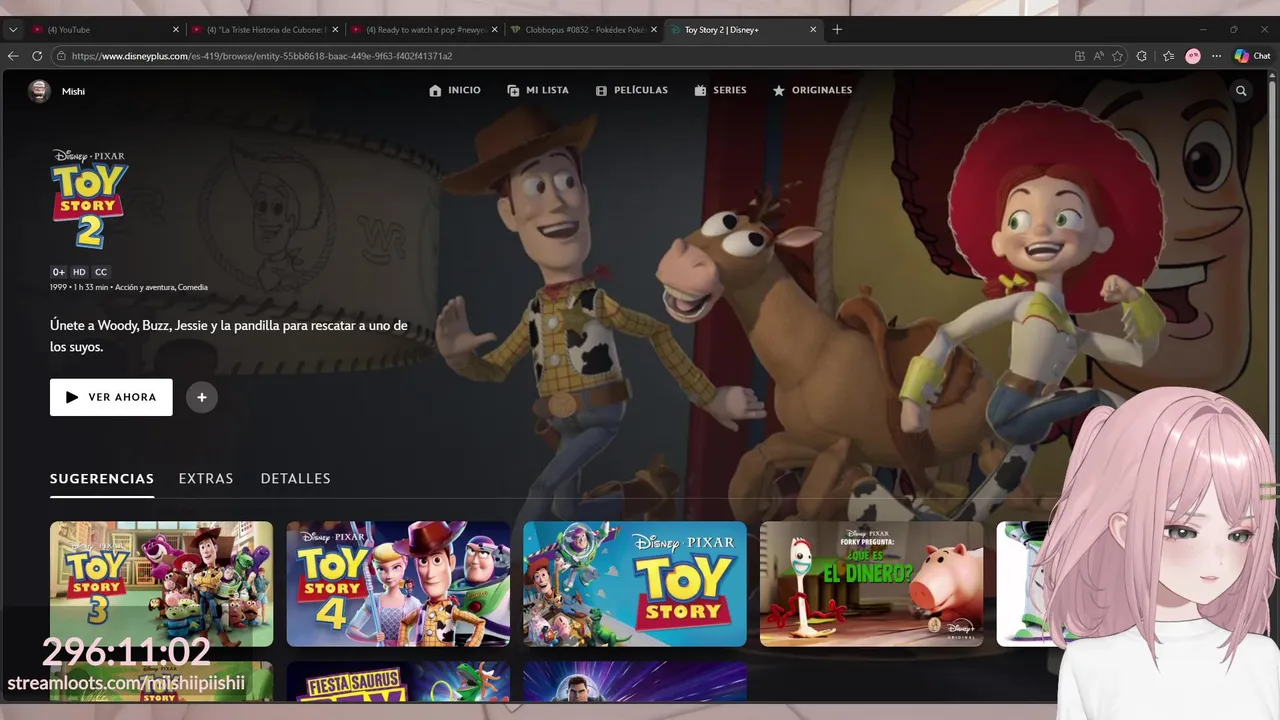Image resolution: width=1280 pixels, height=720 pixels.
Task: Browse Películas section
Action: click(x=631, y=90)
